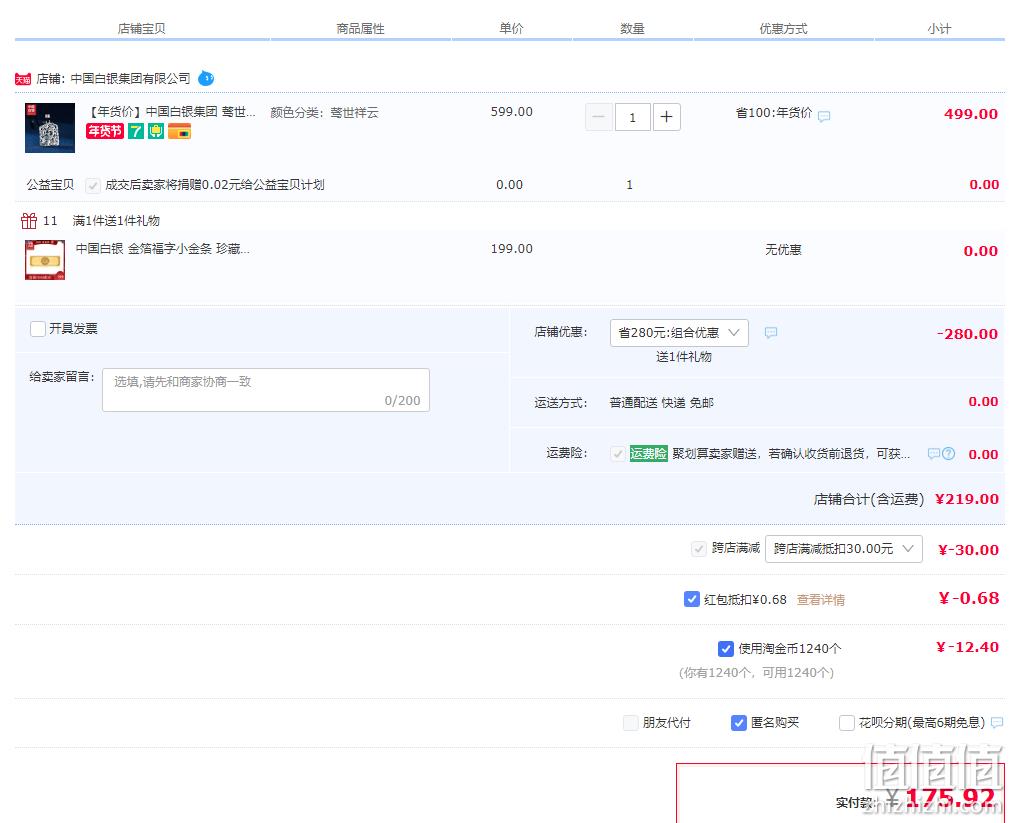Click the subtotal 499.00
The image size is (1012, 823).
point(971,114)
